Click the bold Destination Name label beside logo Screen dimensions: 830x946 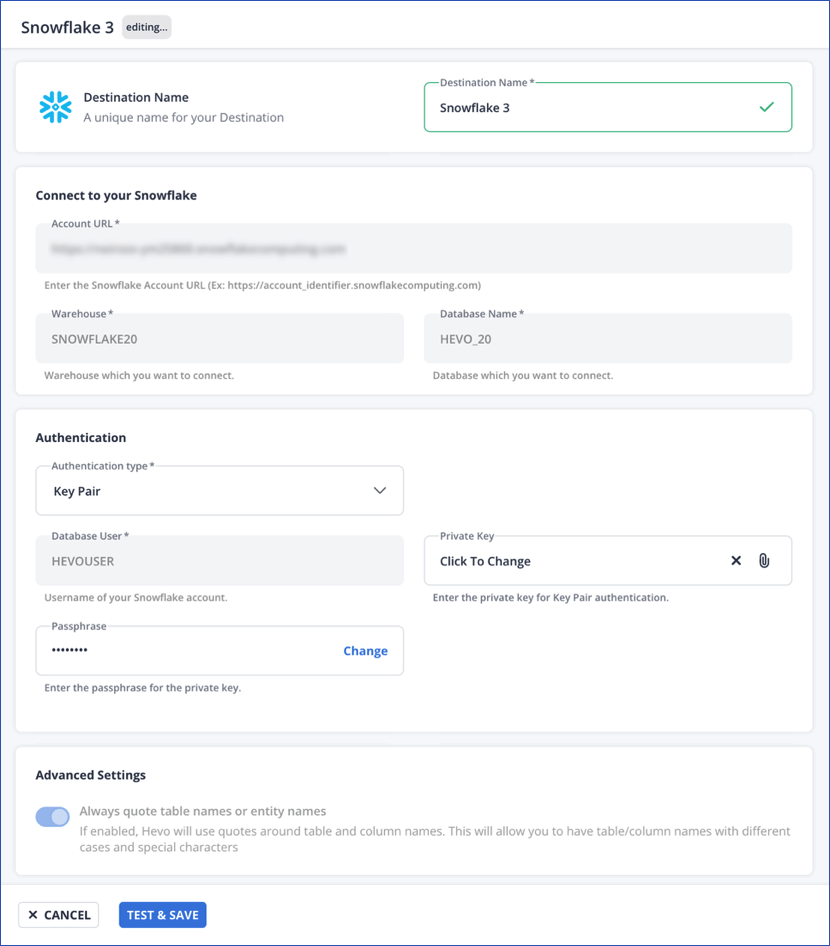pos(136,98)
